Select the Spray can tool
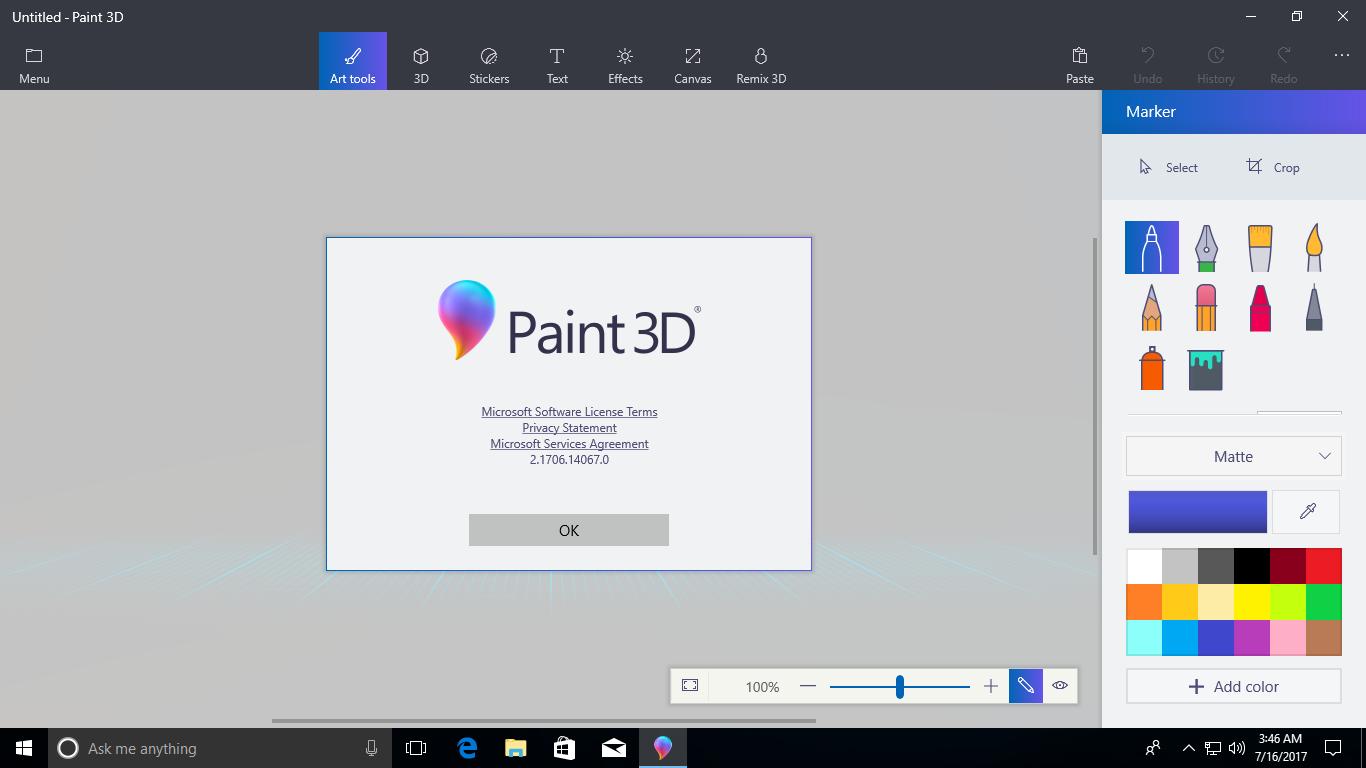Image resolution: width=1366 pixels, height=768 pixels. point(1152,368)
